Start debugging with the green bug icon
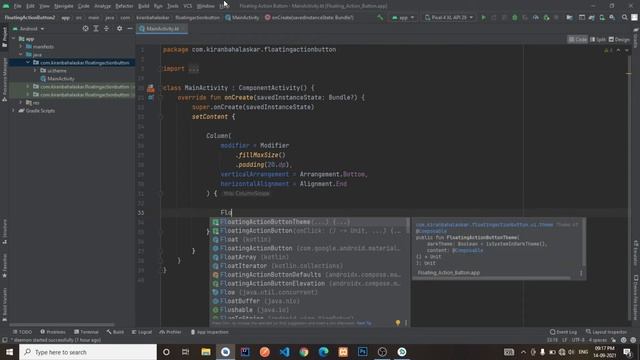This screenshot has height=360, width=640. point(514,18)
